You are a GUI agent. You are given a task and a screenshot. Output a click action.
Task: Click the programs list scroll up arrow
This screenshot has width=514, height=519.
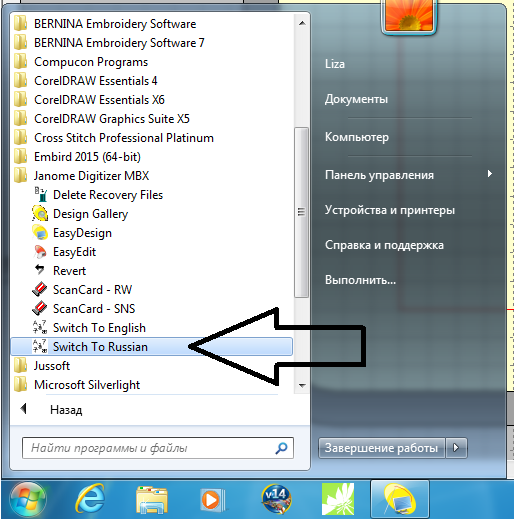point(302,23)
